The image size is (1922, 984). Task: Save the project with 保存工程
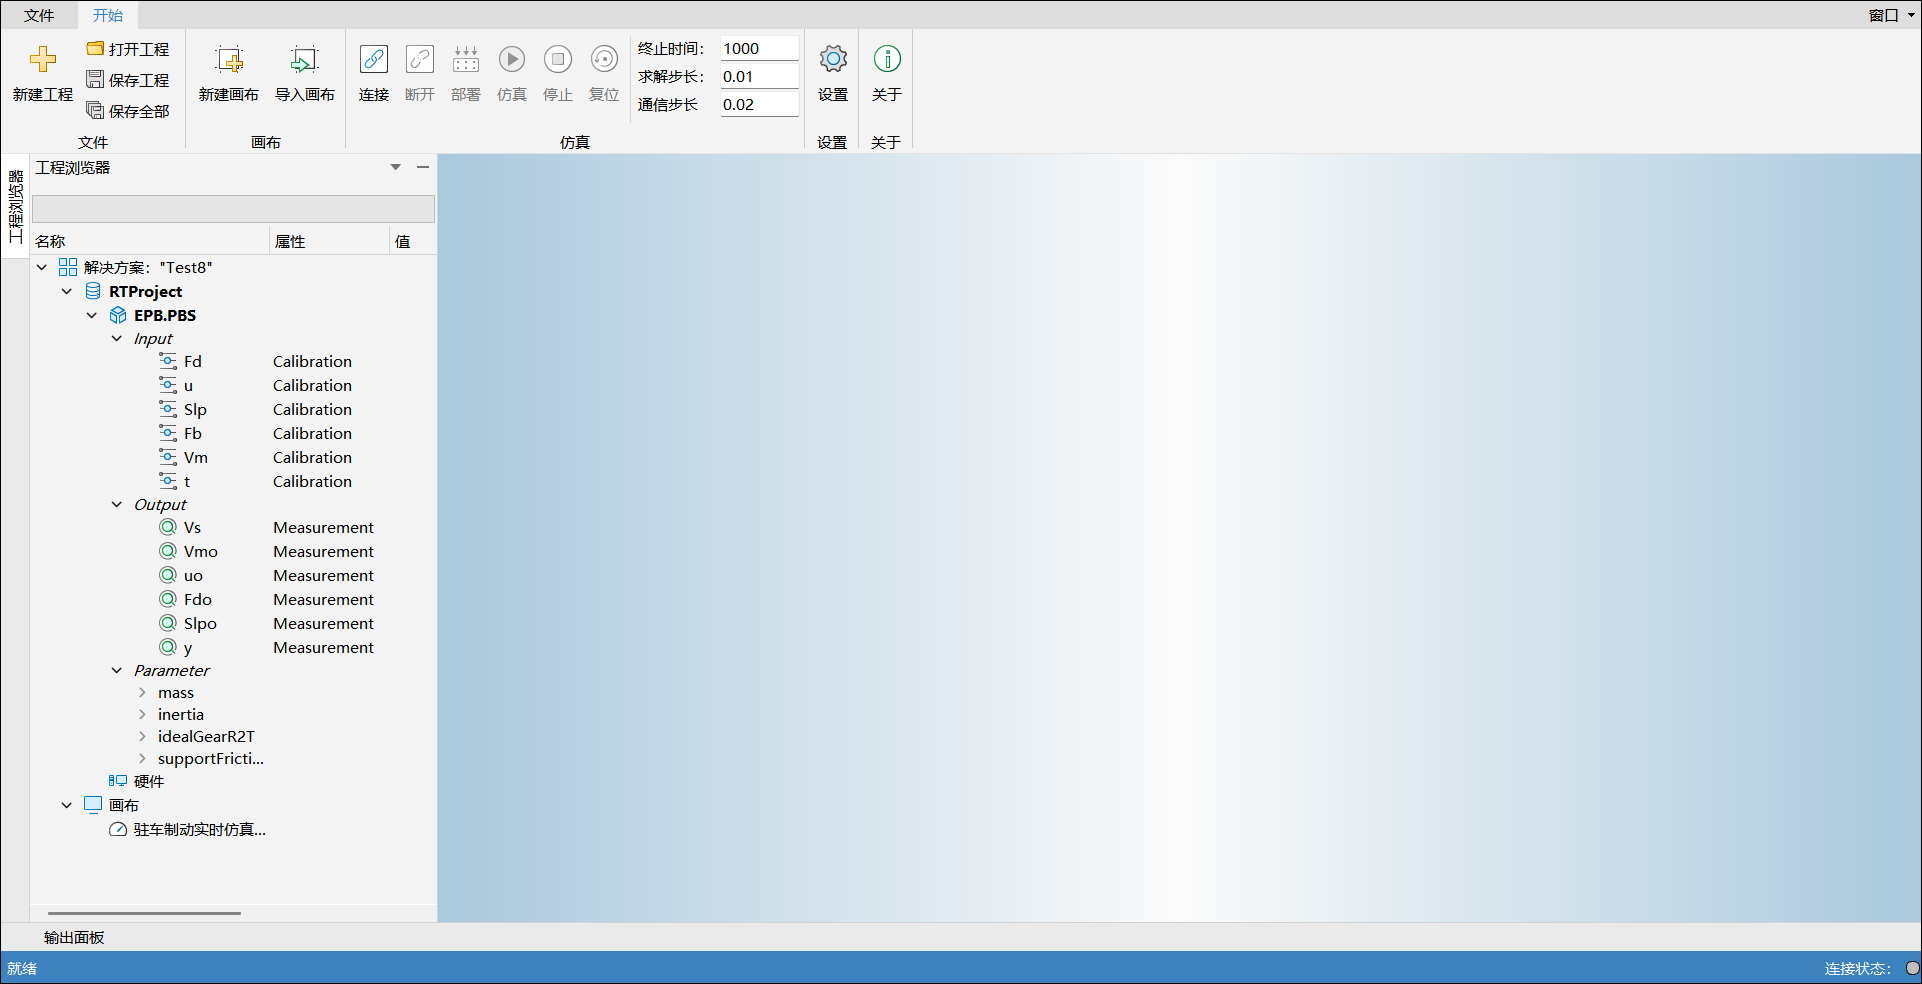pyautogui.click(x=128, y=80)
